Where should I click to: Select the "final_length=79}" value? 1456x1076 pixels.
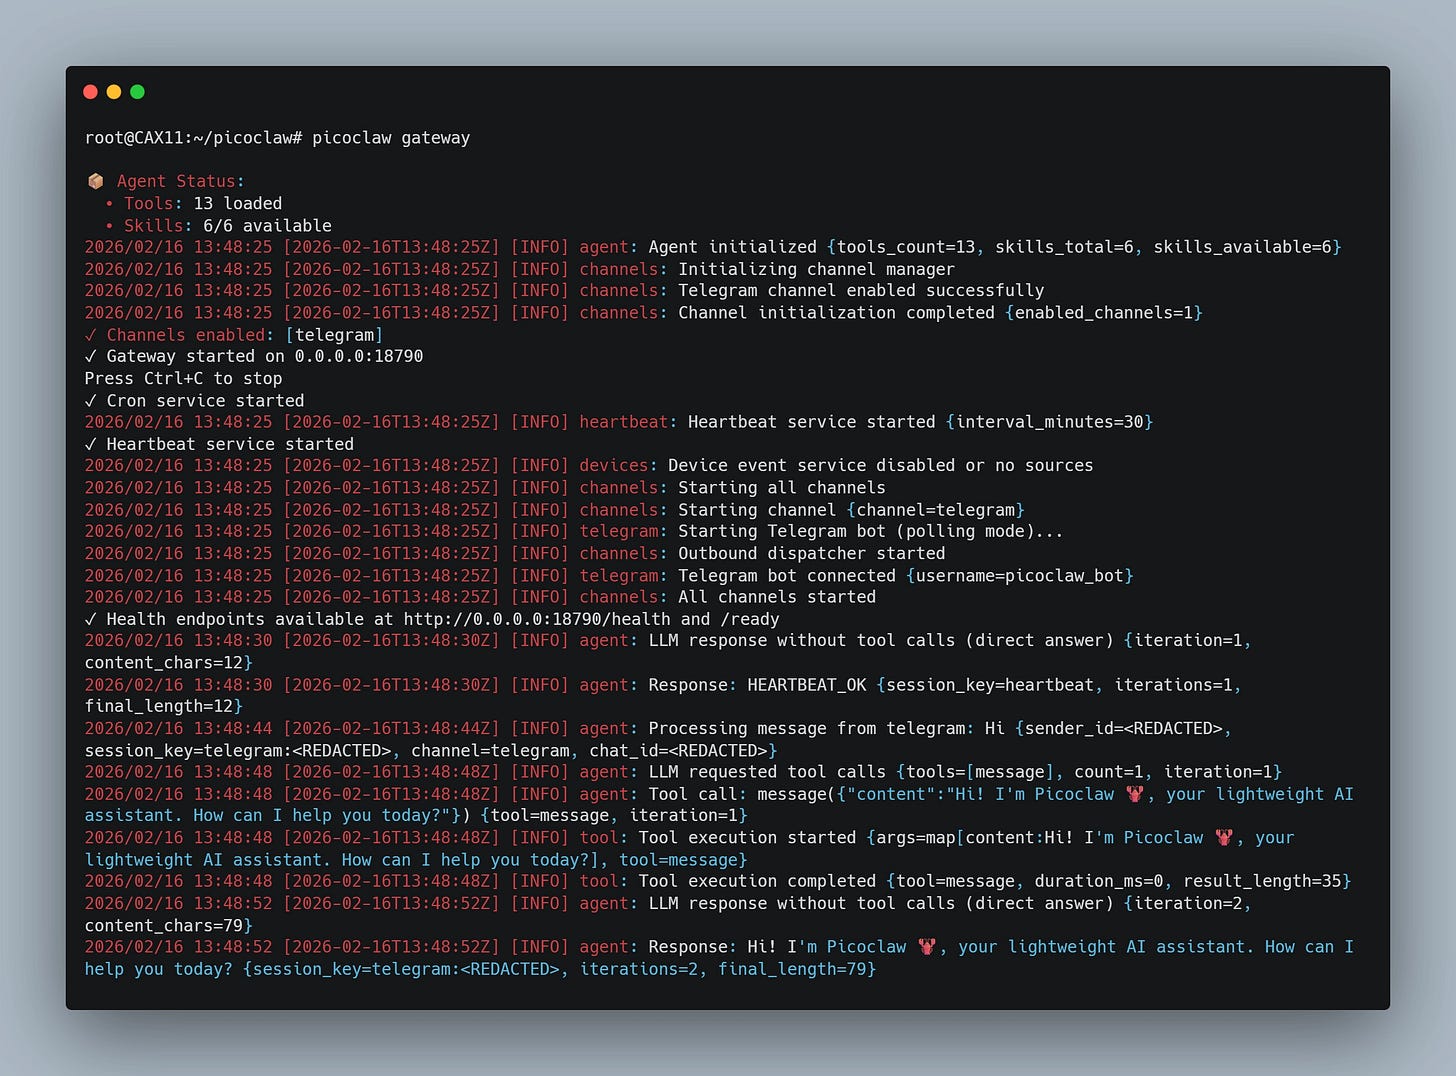797,969
